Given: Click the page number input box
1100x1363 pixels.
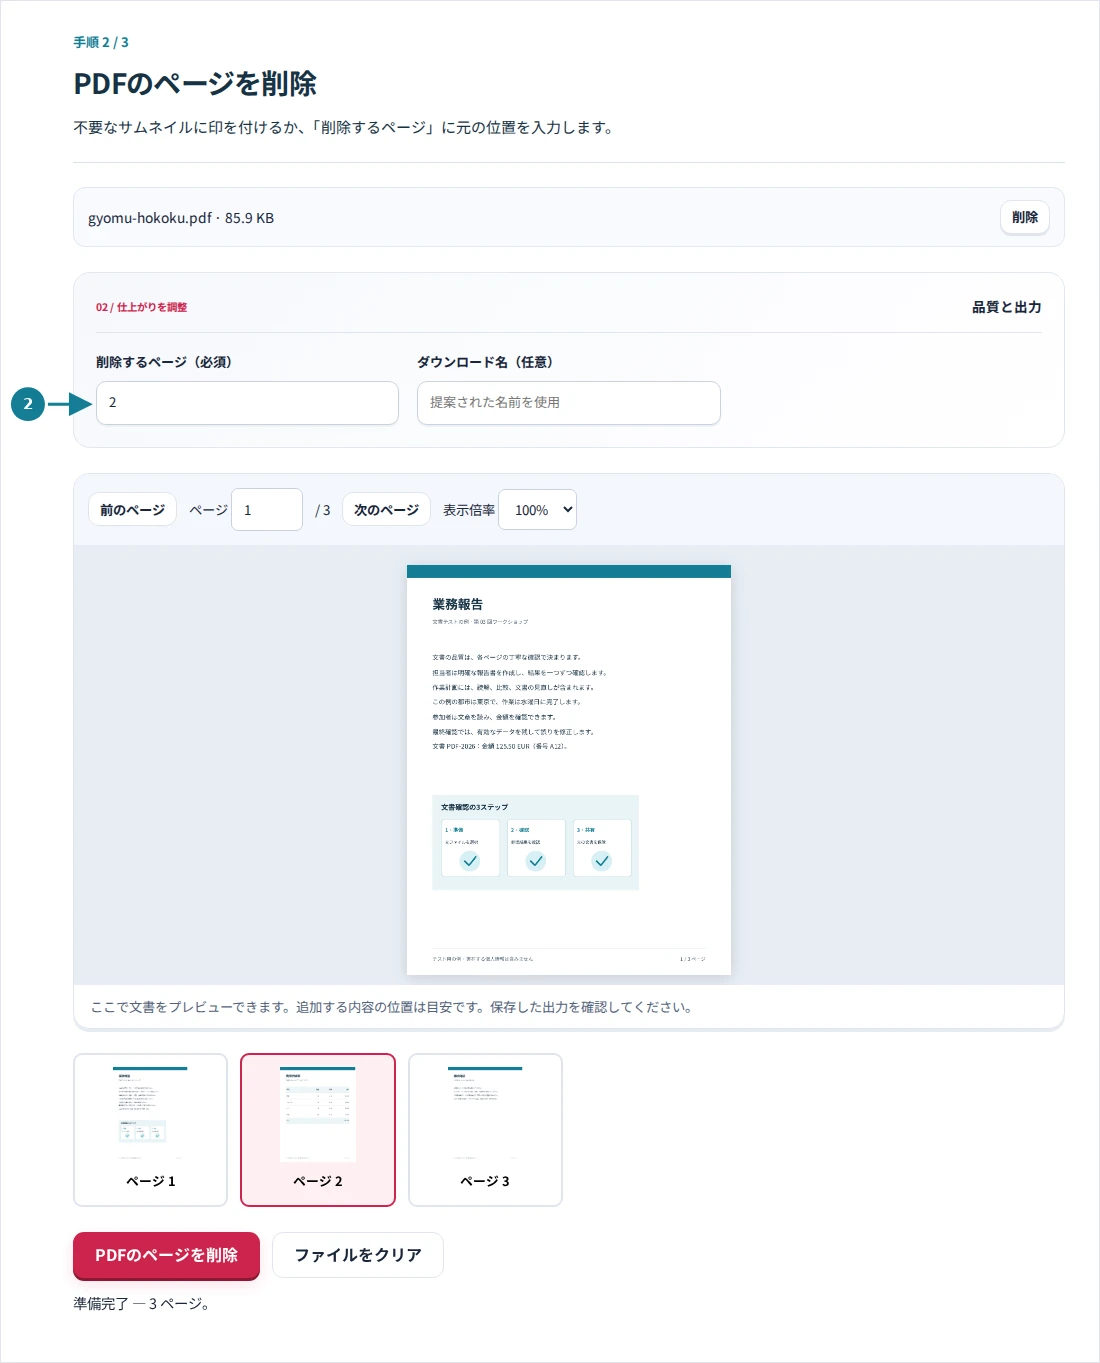Looking at the screenshot, I should 267,510.
